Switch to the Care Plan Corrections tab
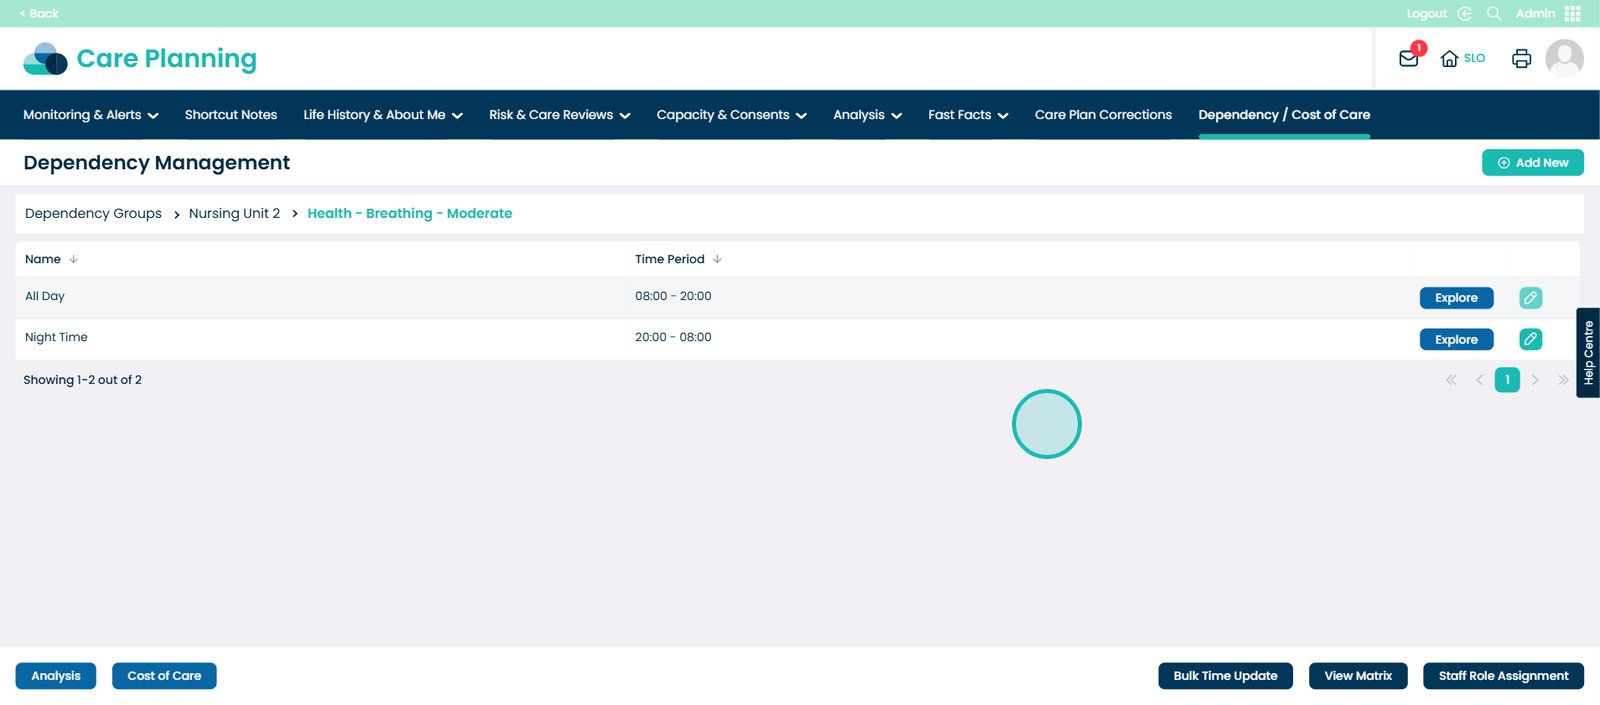The height and width of the screenshot is (705, 1600). pos(1103,115)
